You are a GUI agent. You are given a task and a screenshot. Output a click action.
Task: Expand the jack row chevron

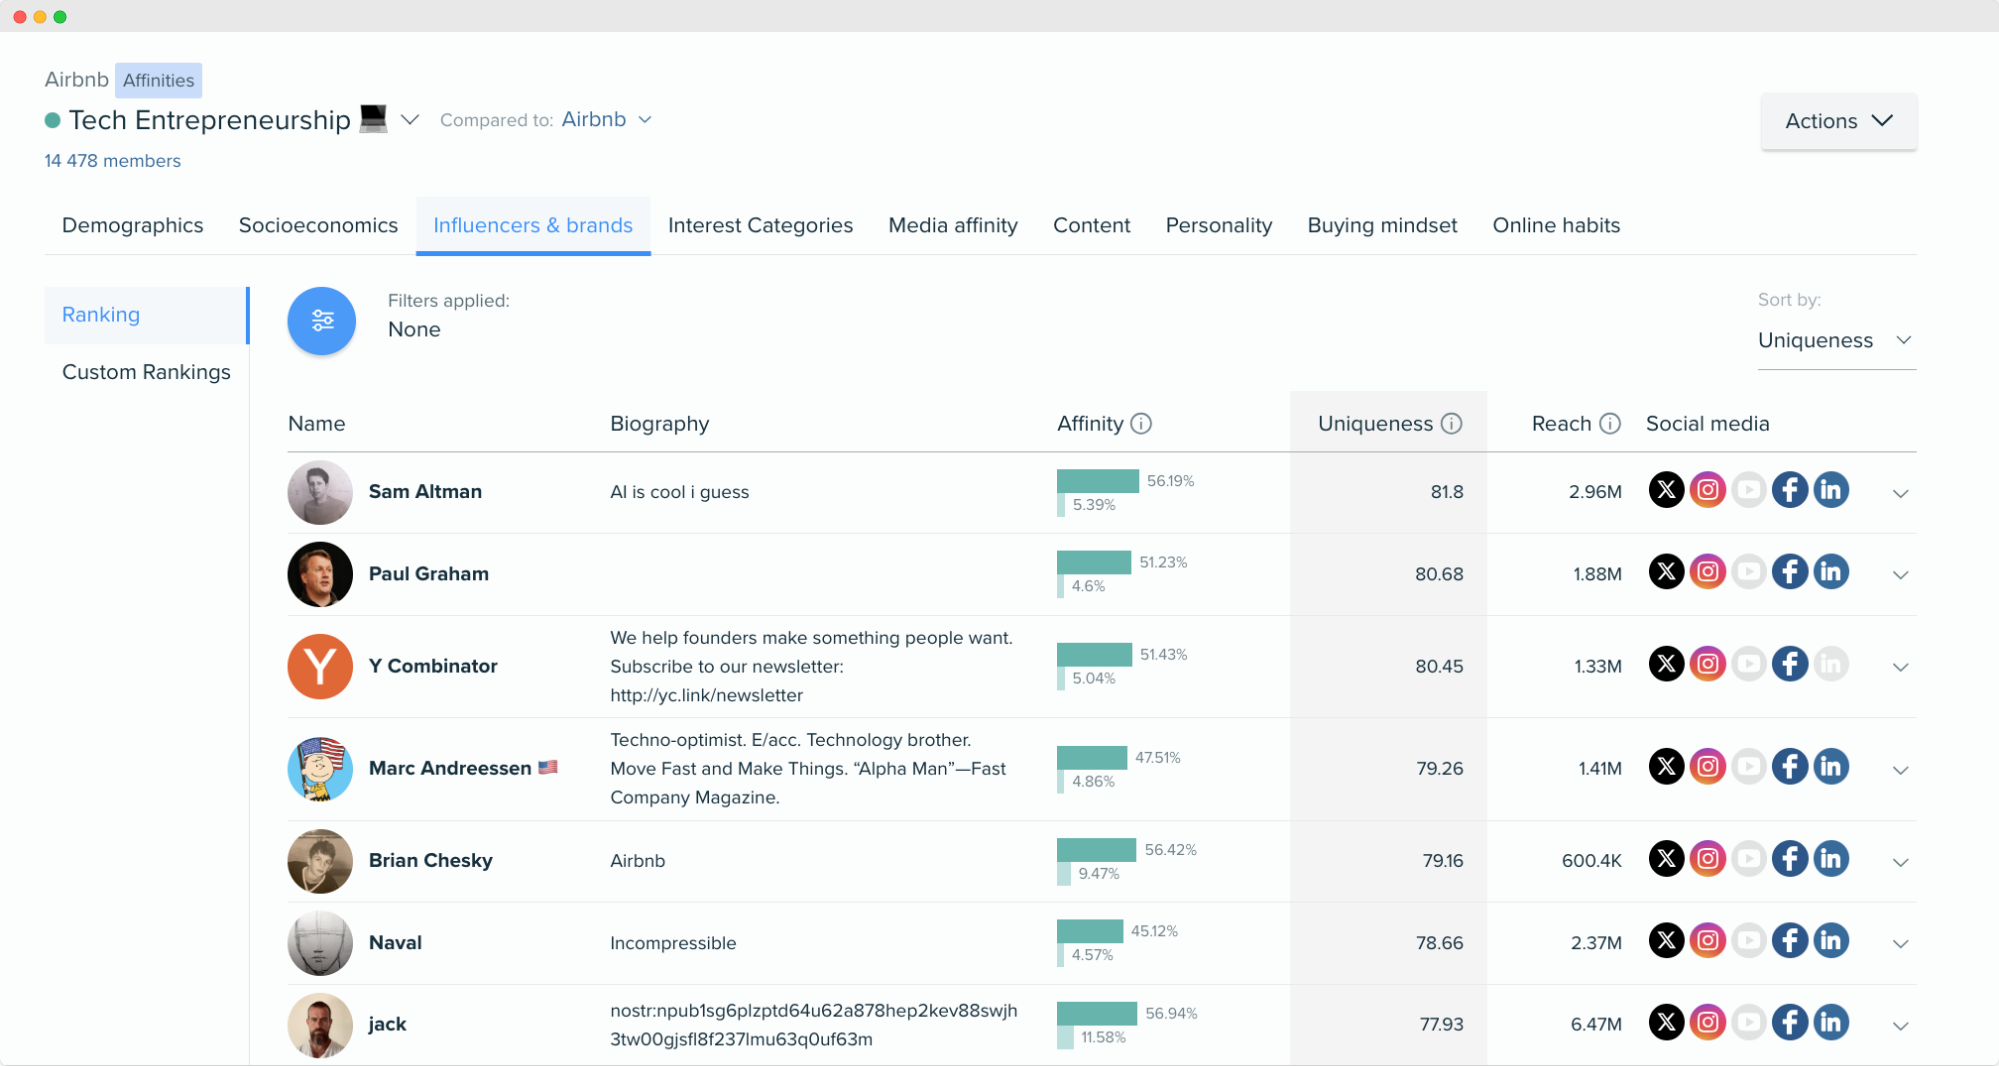(1901, 1026)
